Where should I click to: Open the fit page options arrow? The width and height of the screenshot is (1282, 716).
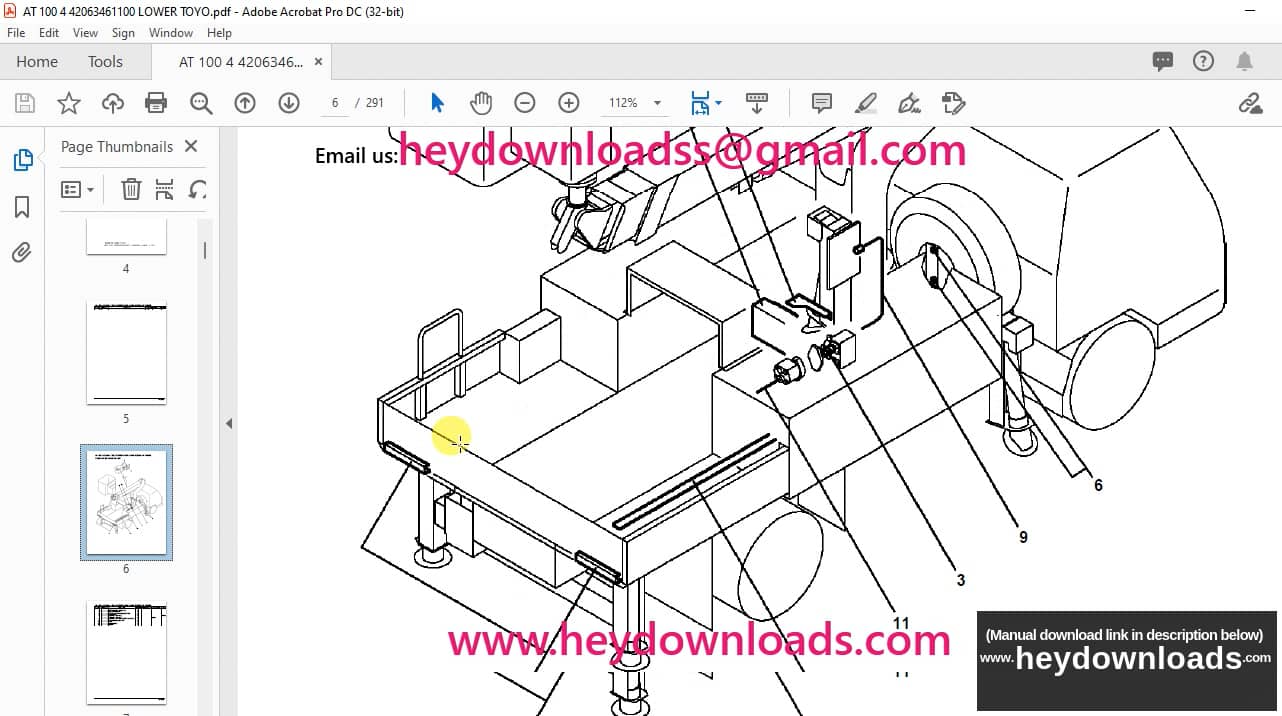click(718, 103)
